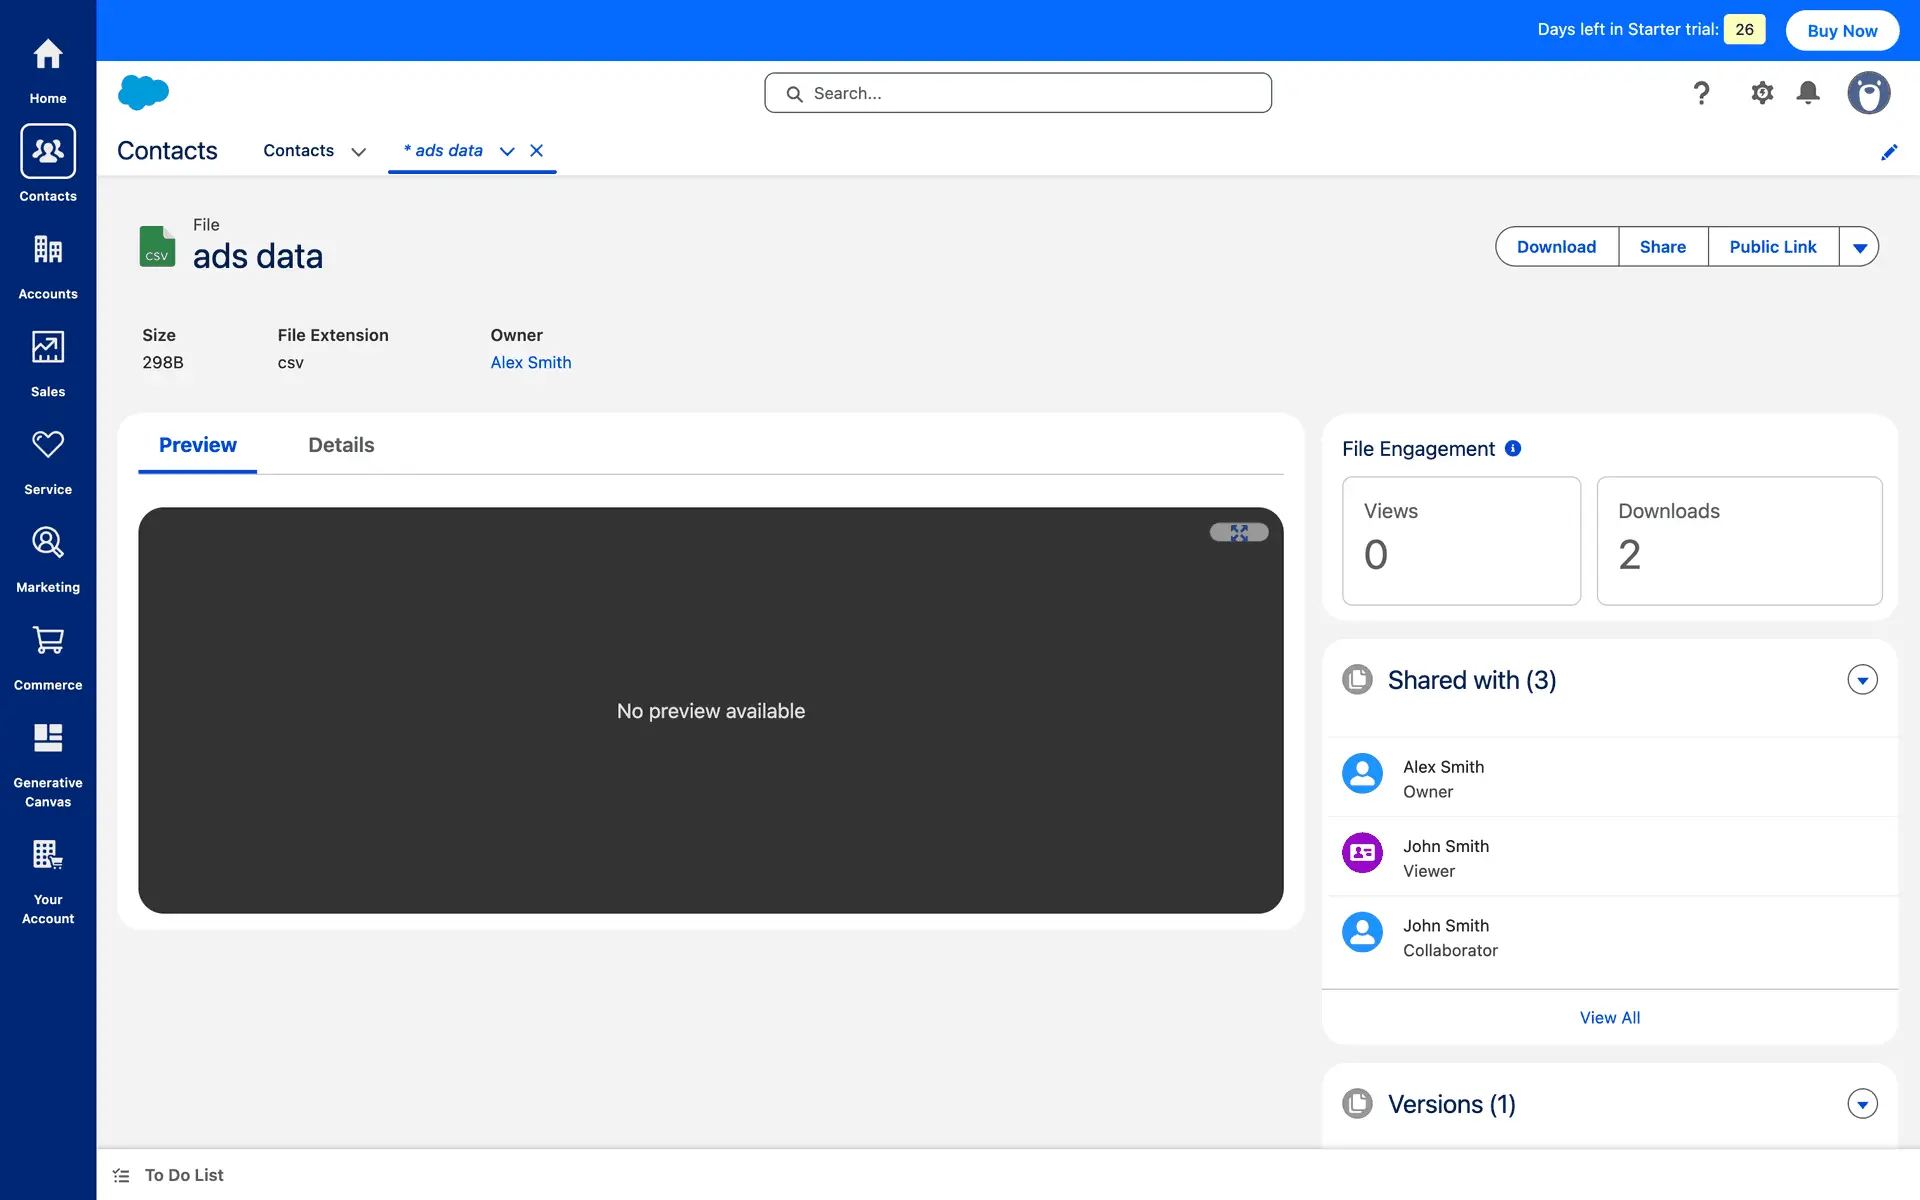Click the Download button
The image size is (1920, 1200).
[x=1556, y=247]
